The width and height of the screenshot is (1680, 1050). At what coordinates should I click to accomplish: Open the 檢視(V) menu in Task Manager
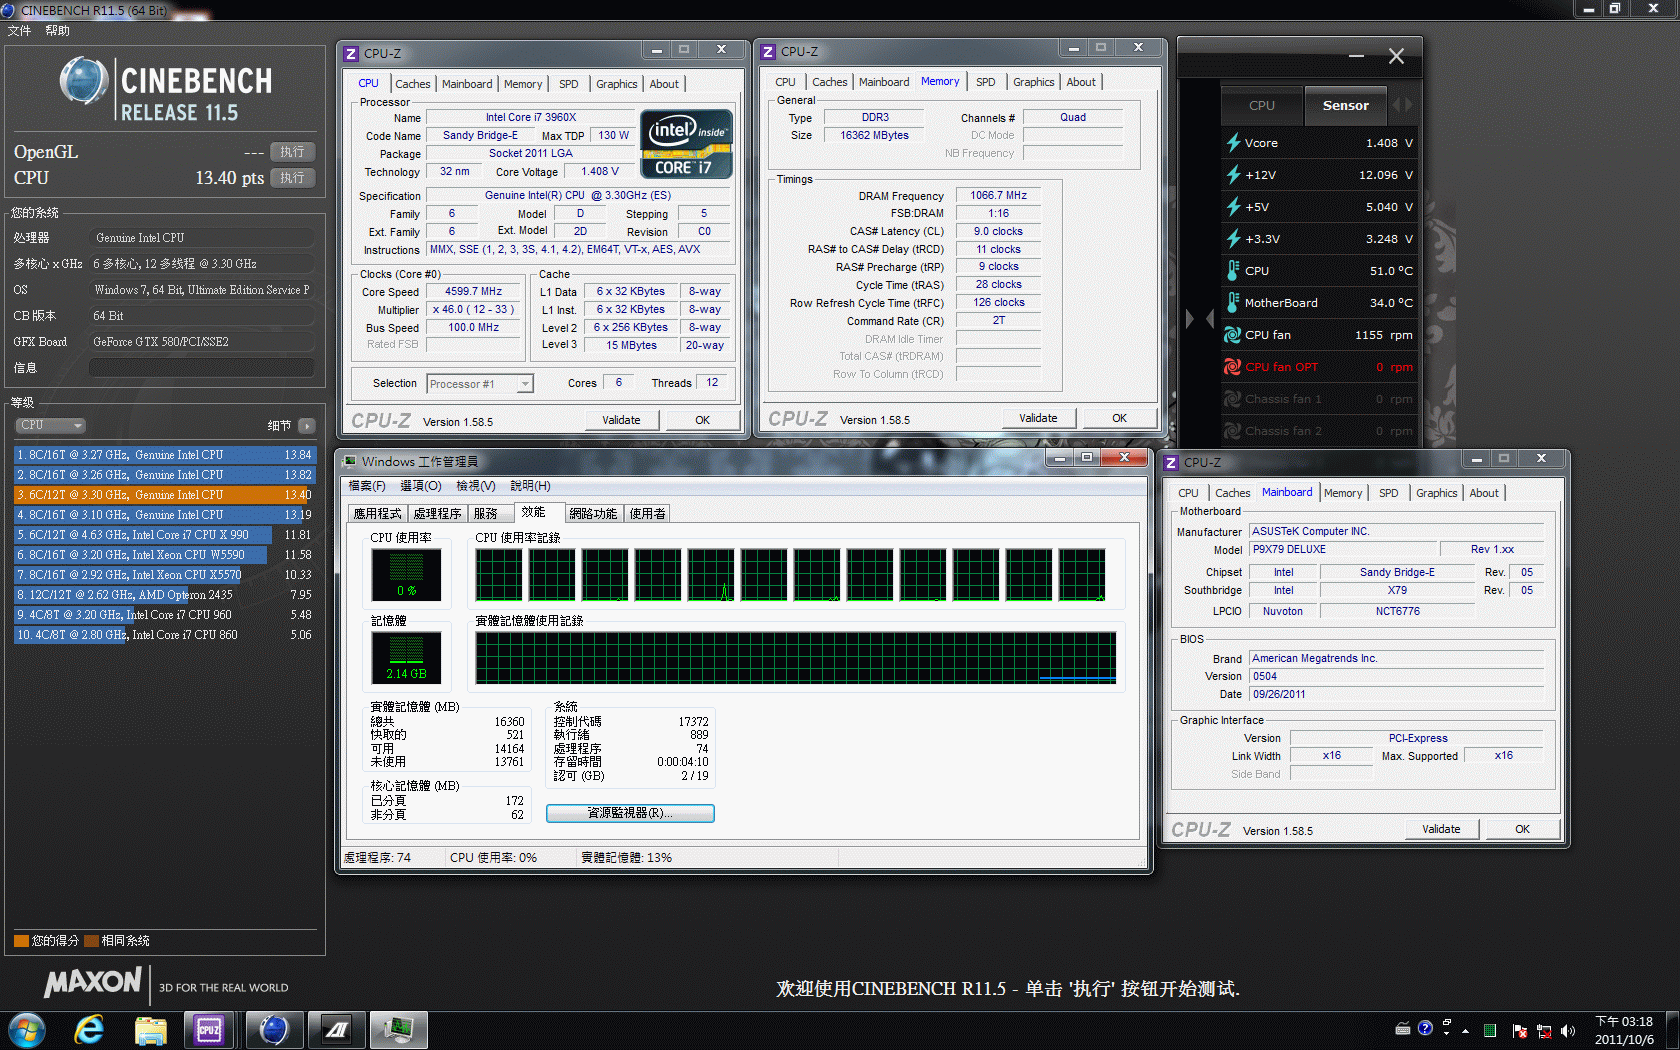click(475, 486)
